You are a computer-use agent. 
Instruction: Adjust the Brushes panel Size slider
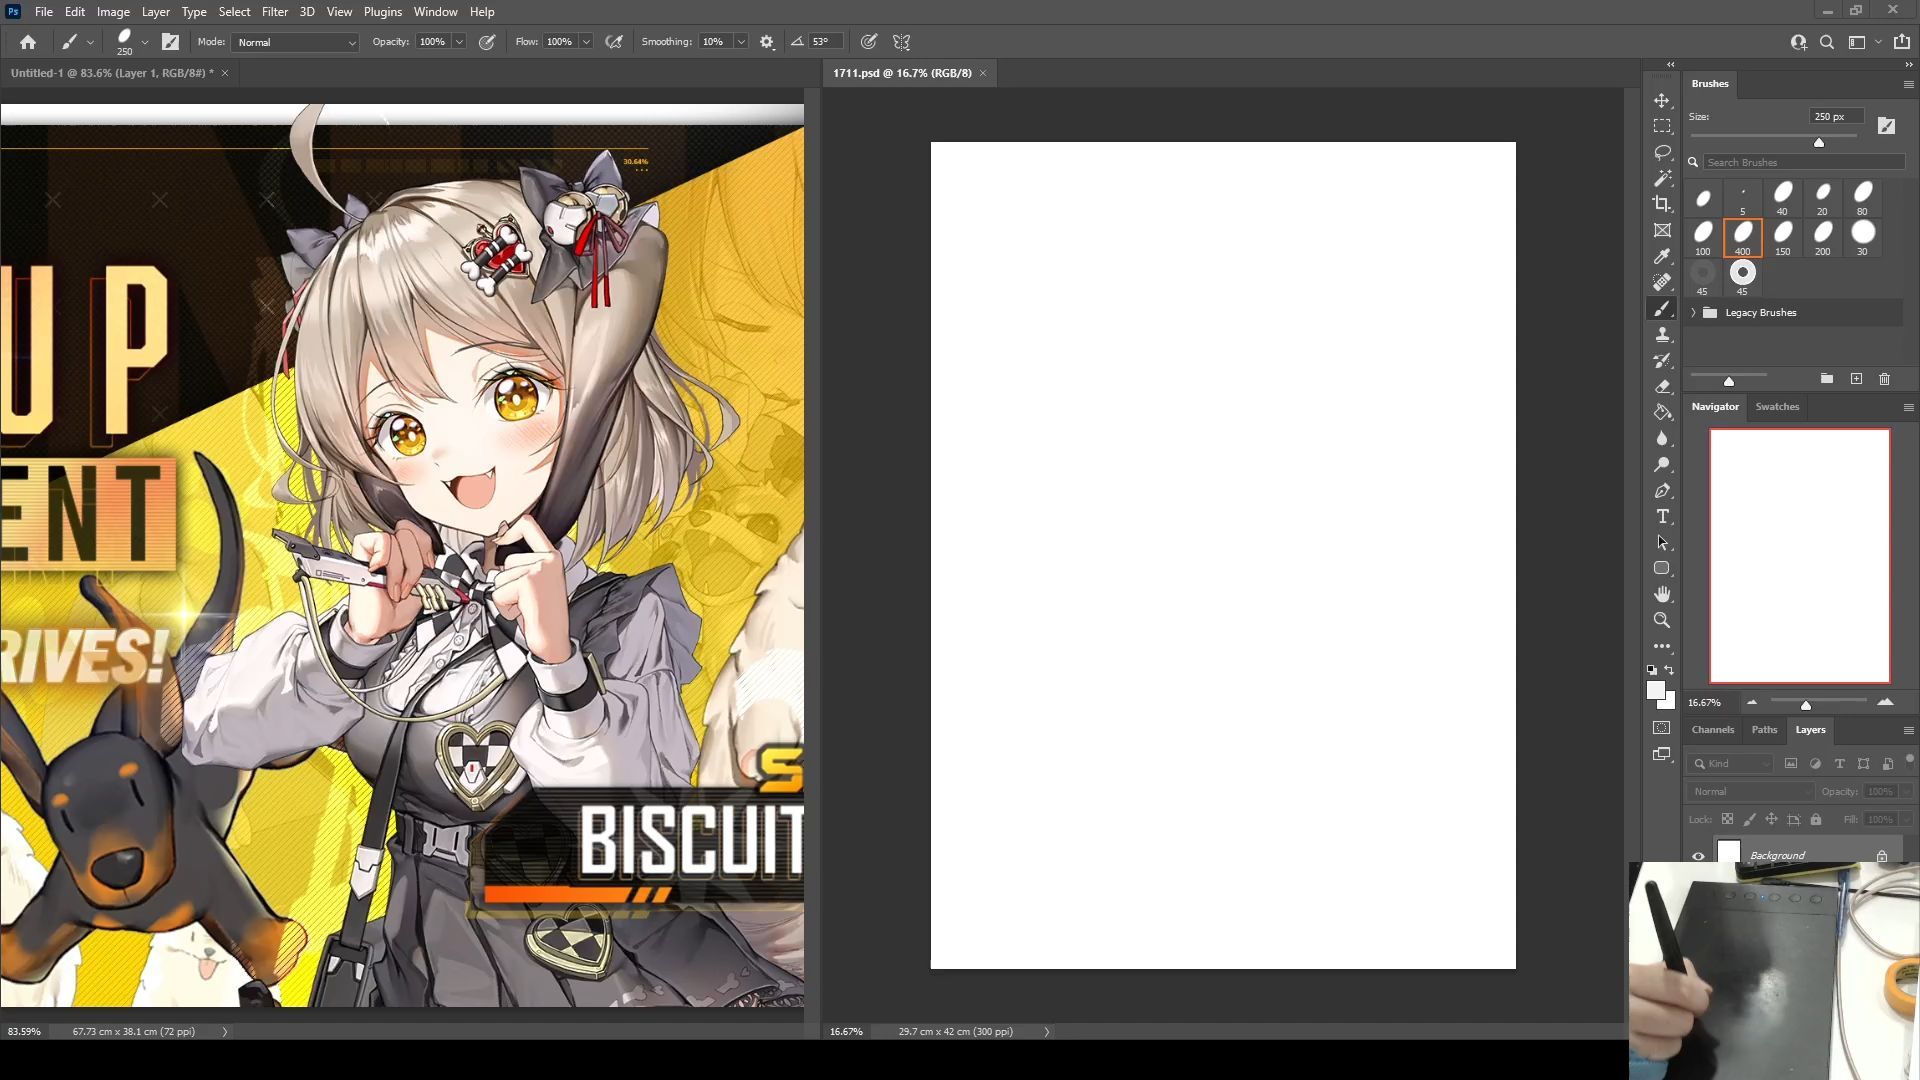1819,143
